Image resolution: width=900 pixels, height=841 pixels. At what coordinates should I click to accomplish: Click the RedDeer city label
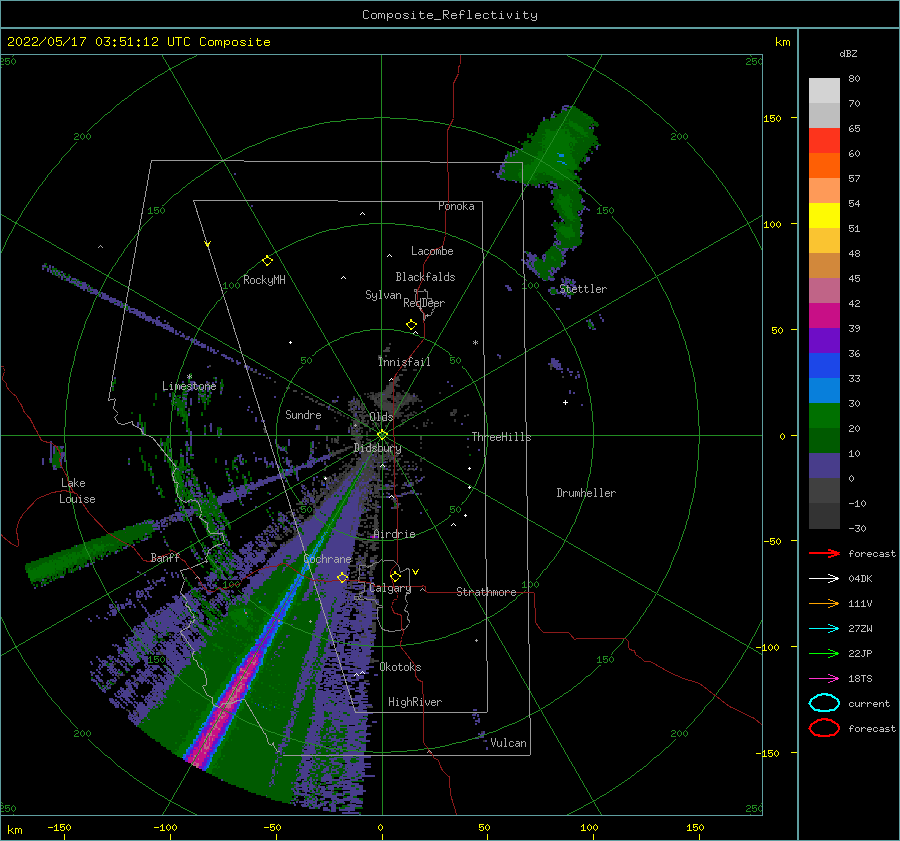(x=424, y=303)
